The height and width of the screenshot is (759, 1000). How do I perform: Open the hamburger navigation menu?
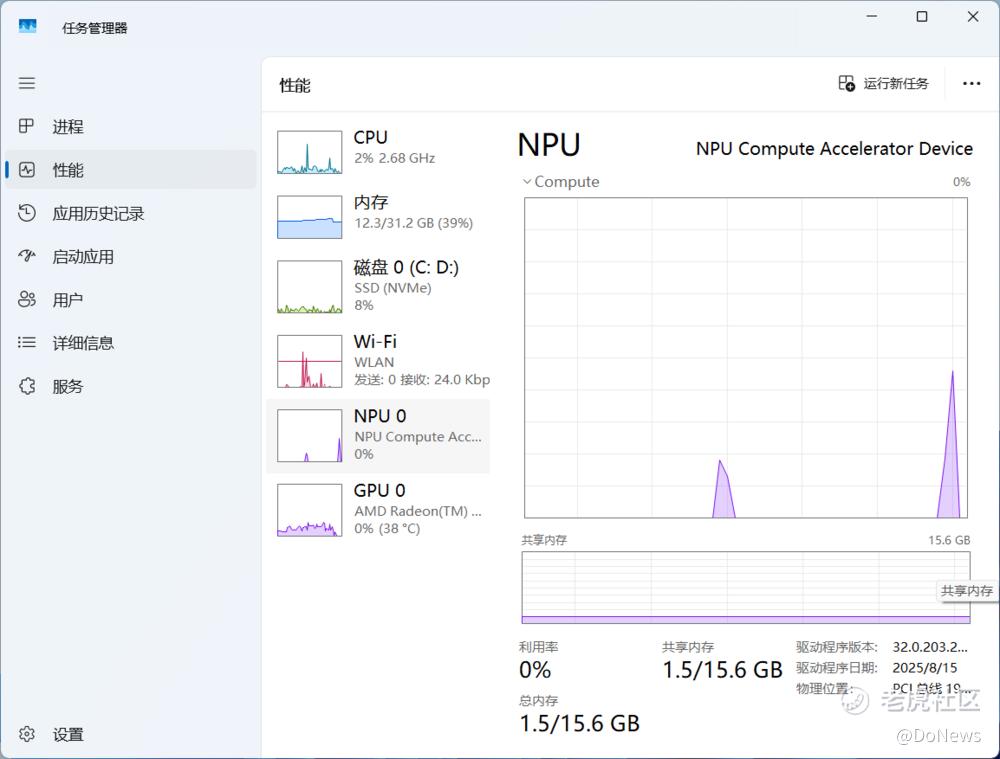(x=27, y=83)
